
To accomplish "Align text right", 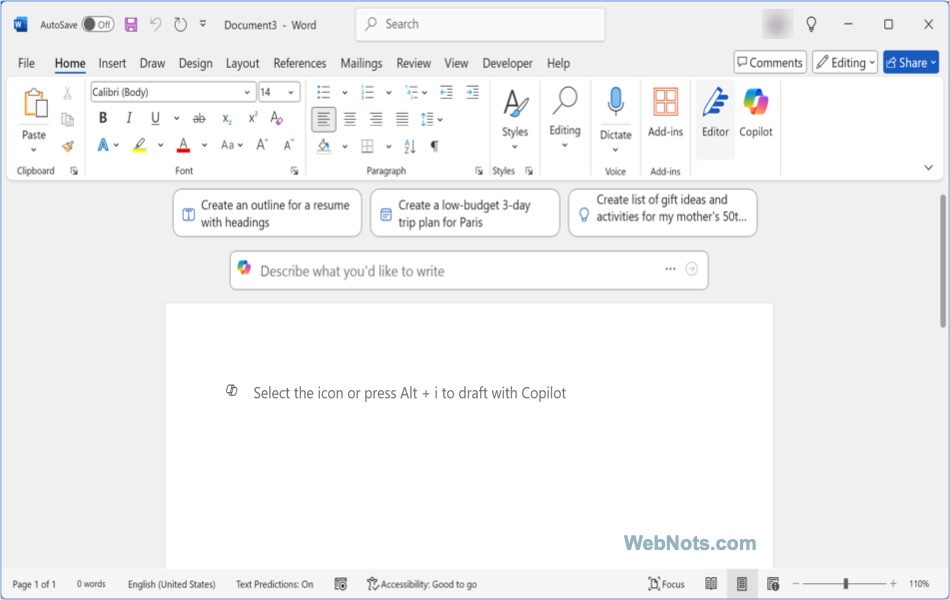I will click(x=376, y=119).
